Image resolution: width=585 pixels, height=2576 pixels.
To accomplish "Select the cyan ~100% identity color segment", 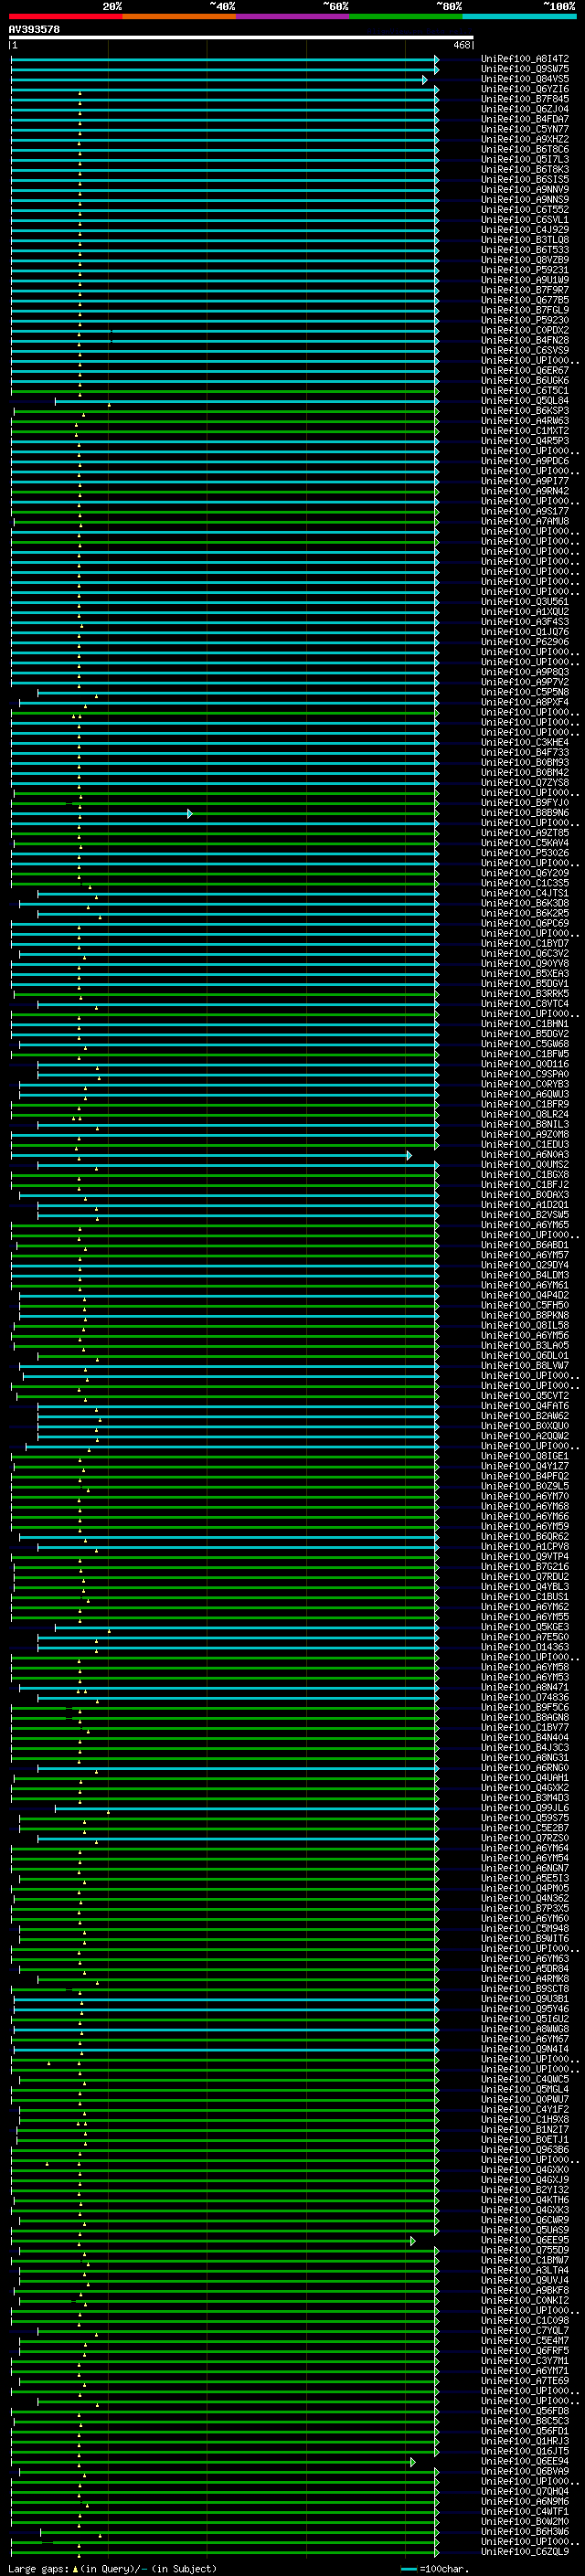I will pyautogui.click(x=519, y=16).
